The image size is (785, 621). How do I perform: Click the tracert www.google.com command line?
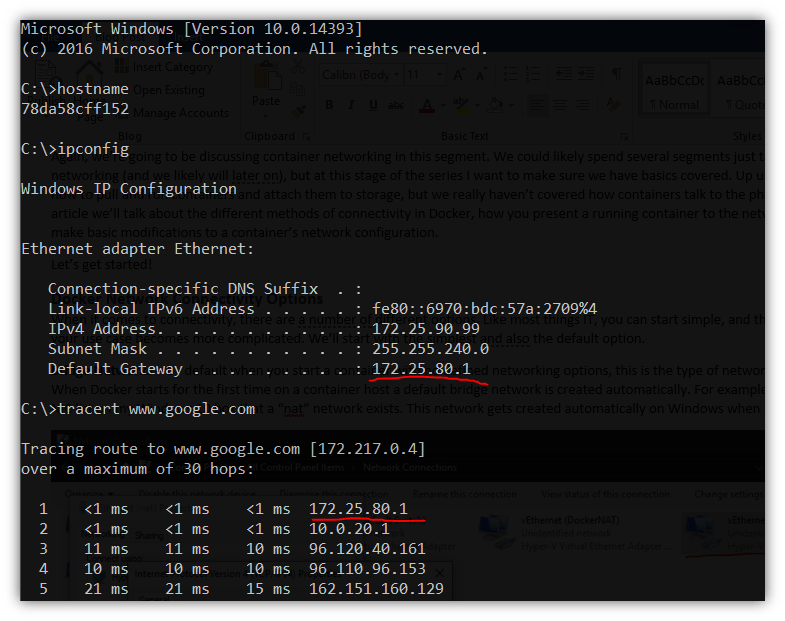138,409
